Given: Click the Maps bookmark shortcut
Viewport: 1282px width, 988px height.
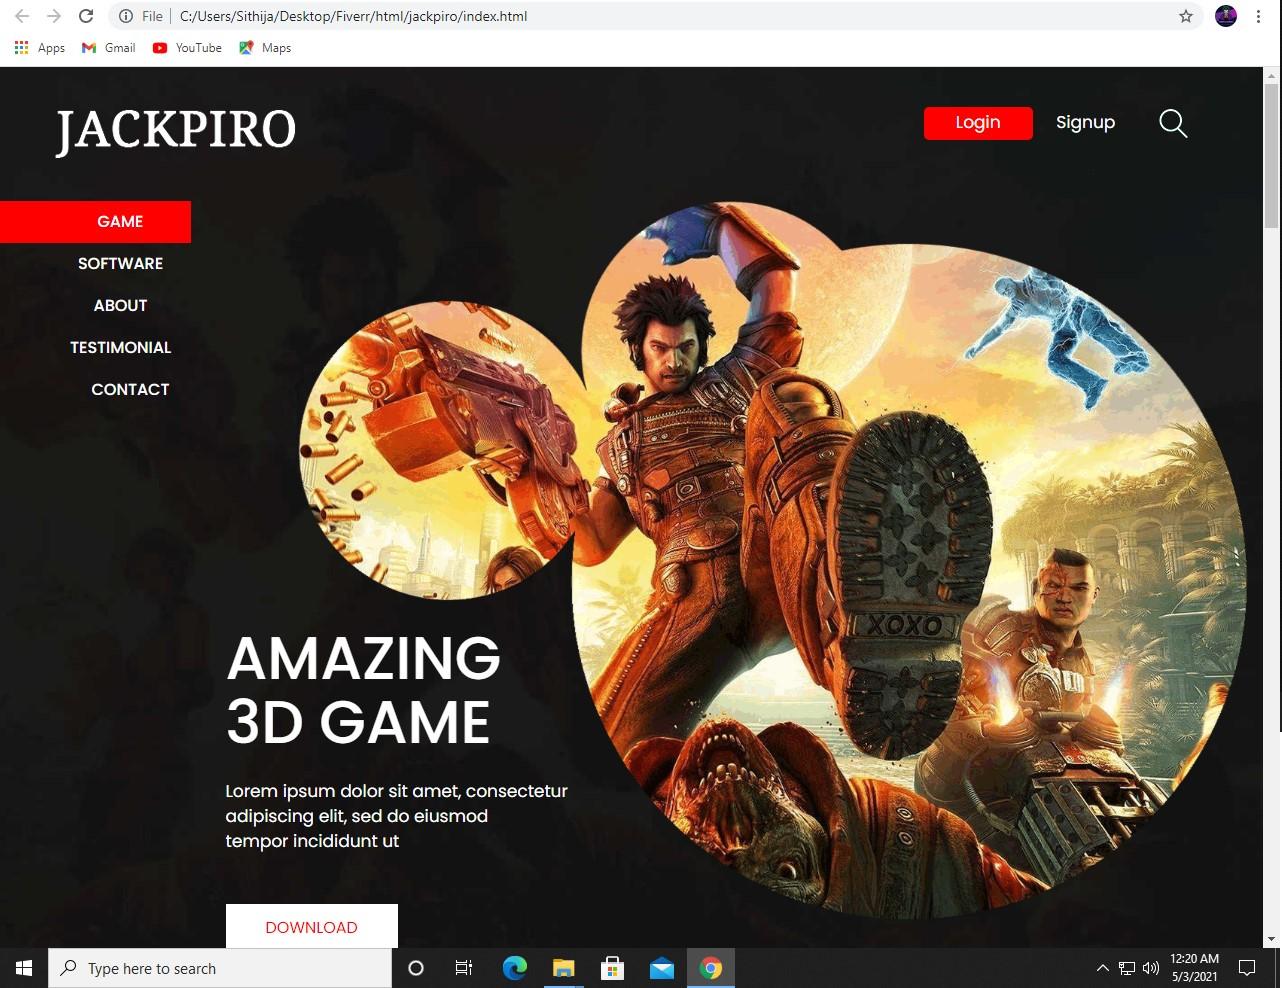Looking at the screenshot, I should click(264, 47).
